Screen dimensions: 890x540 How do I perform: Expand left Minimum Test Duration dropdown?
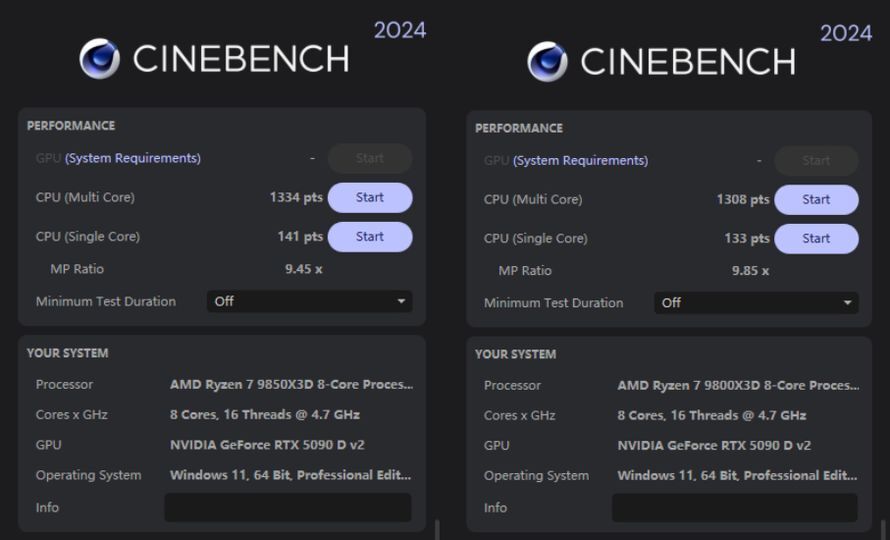309,301
